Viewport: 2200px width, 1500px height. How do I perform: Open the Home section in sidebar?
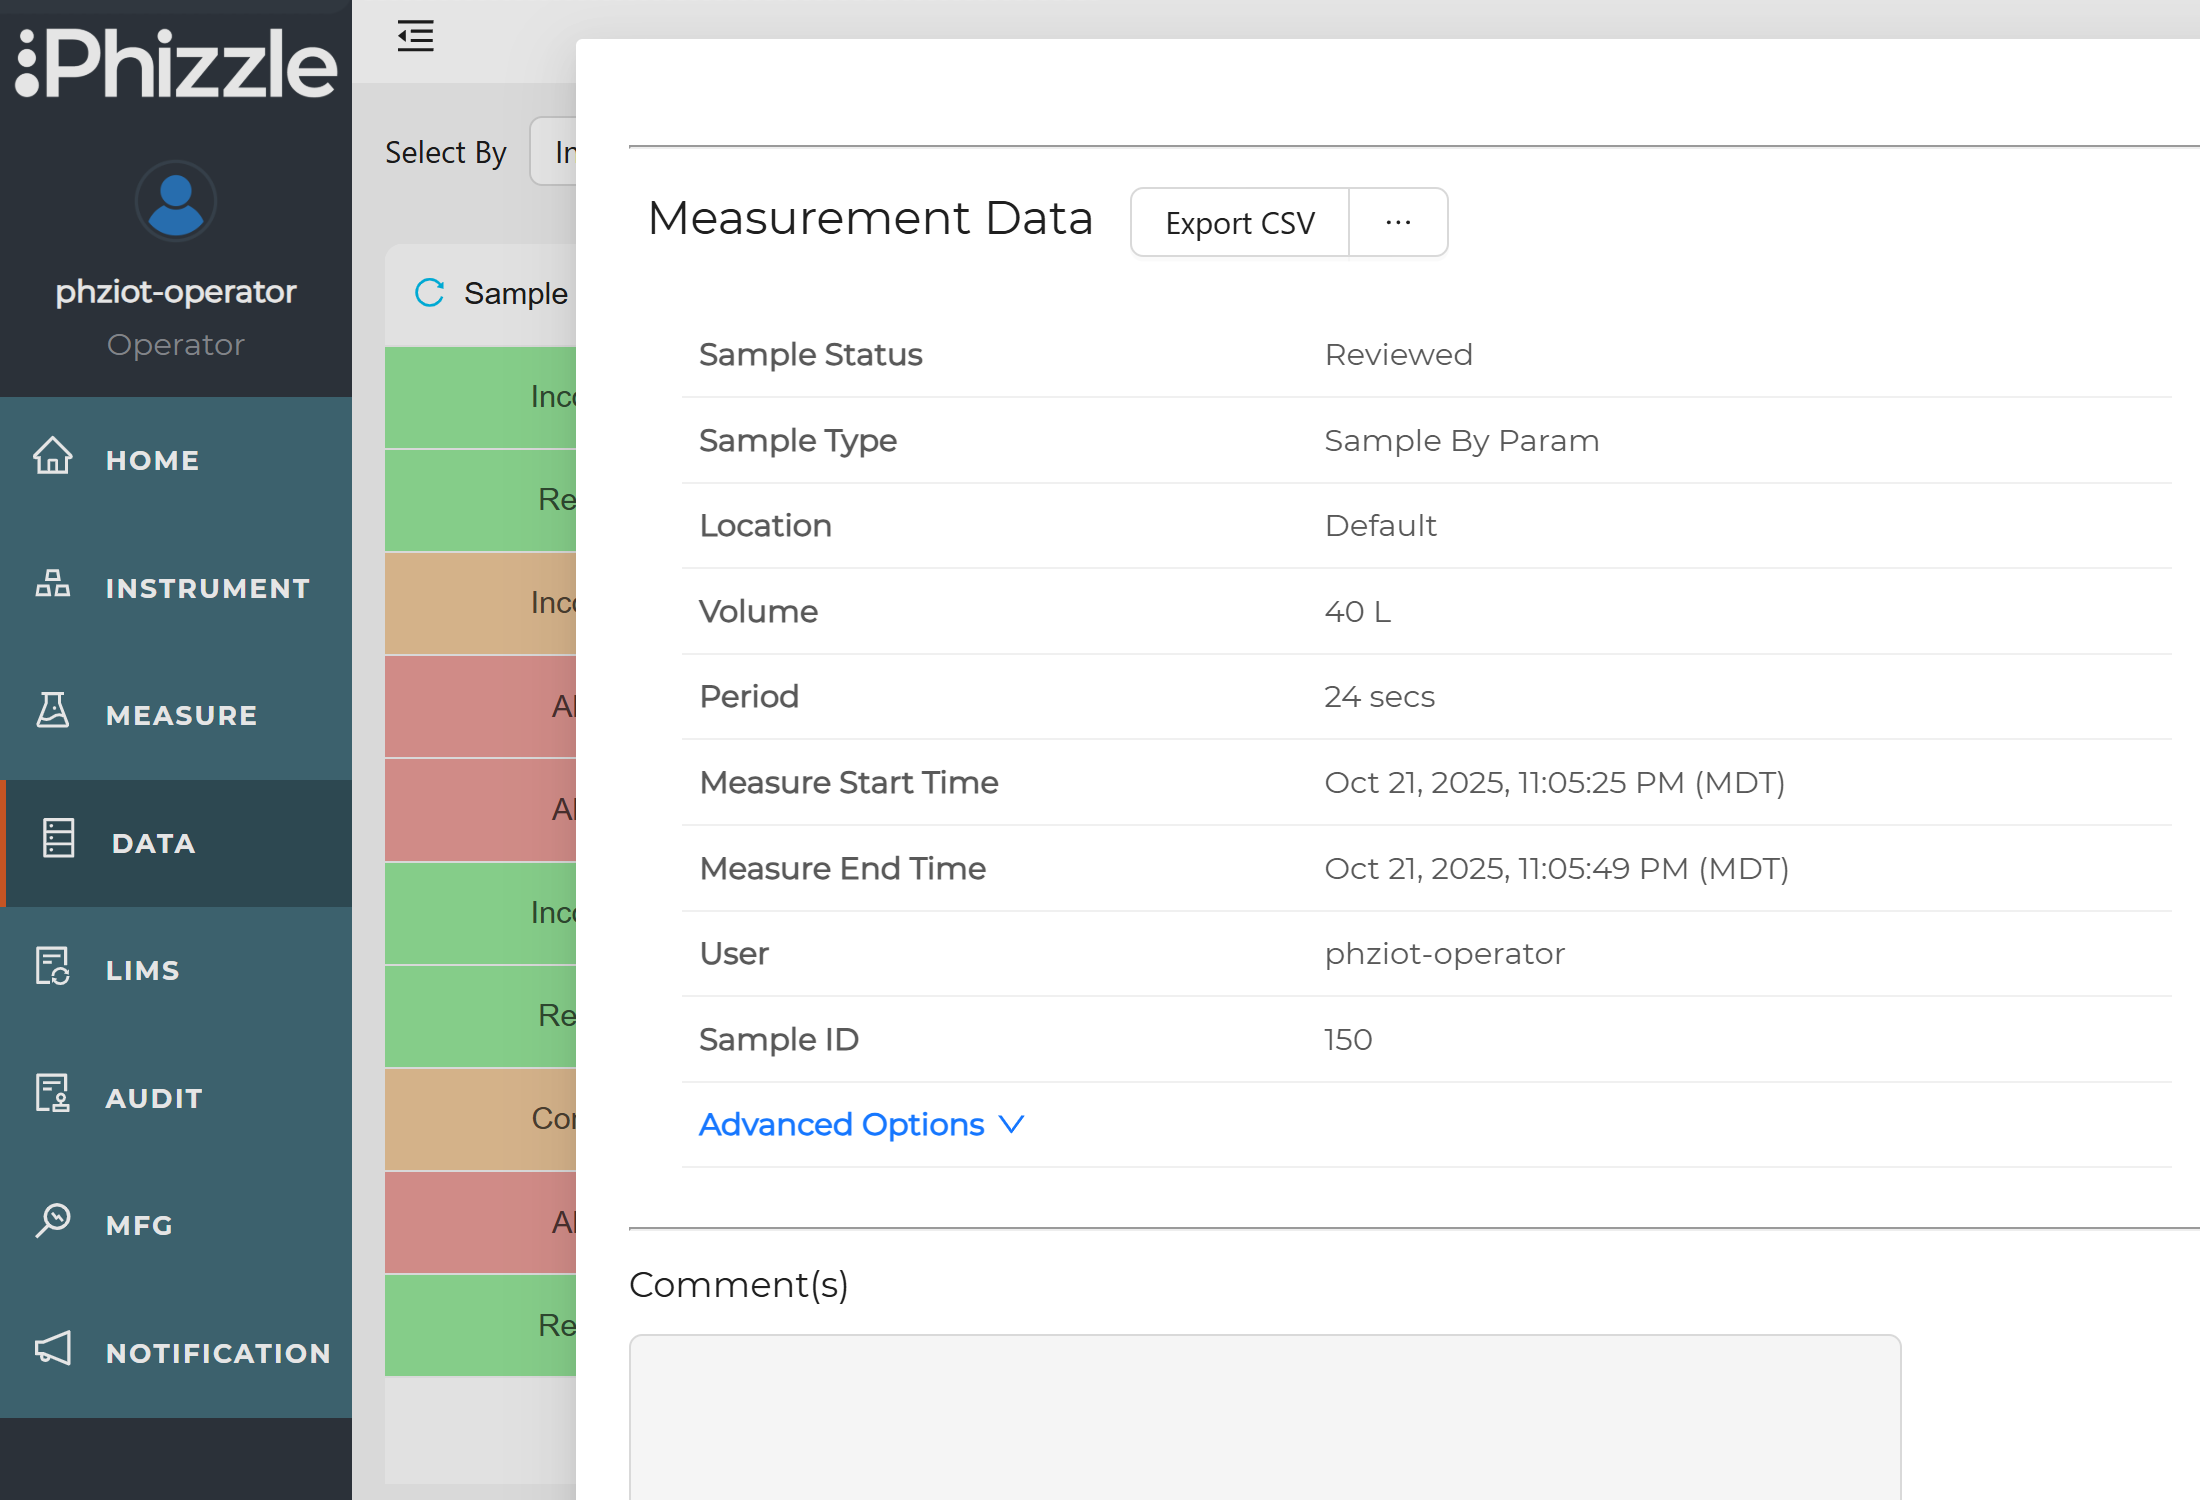click(x=151, y=459)
